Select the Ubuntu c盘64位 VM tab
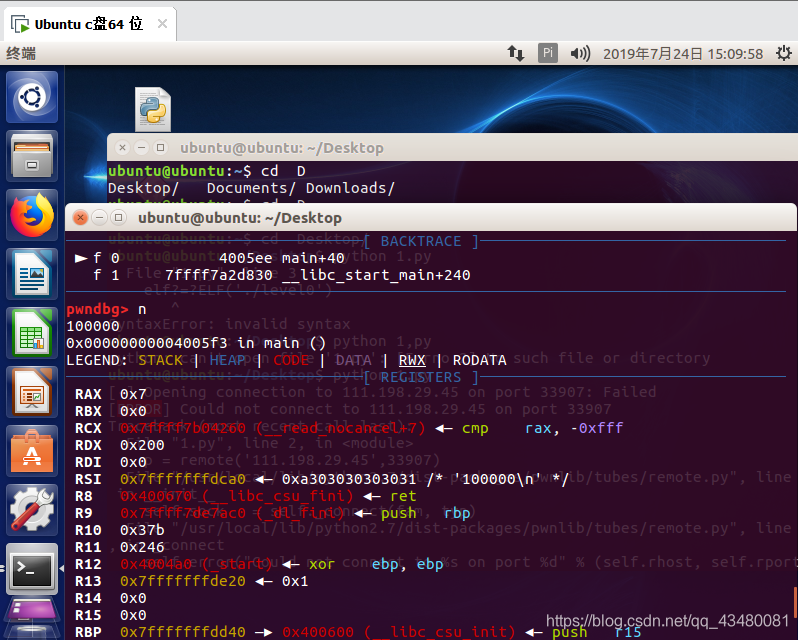The width and height of the screenshot is (798, 640). point(90,24)
